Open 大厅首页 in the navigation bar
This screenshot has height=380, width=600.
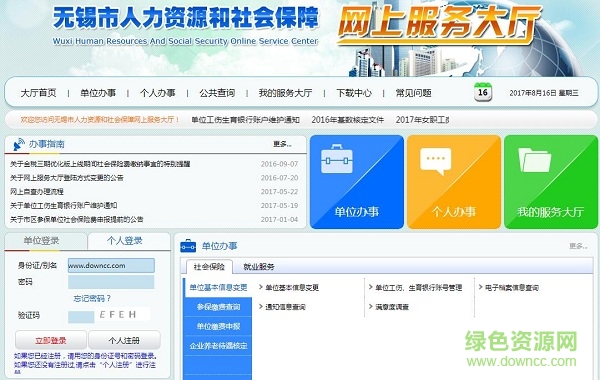point(38,93)
